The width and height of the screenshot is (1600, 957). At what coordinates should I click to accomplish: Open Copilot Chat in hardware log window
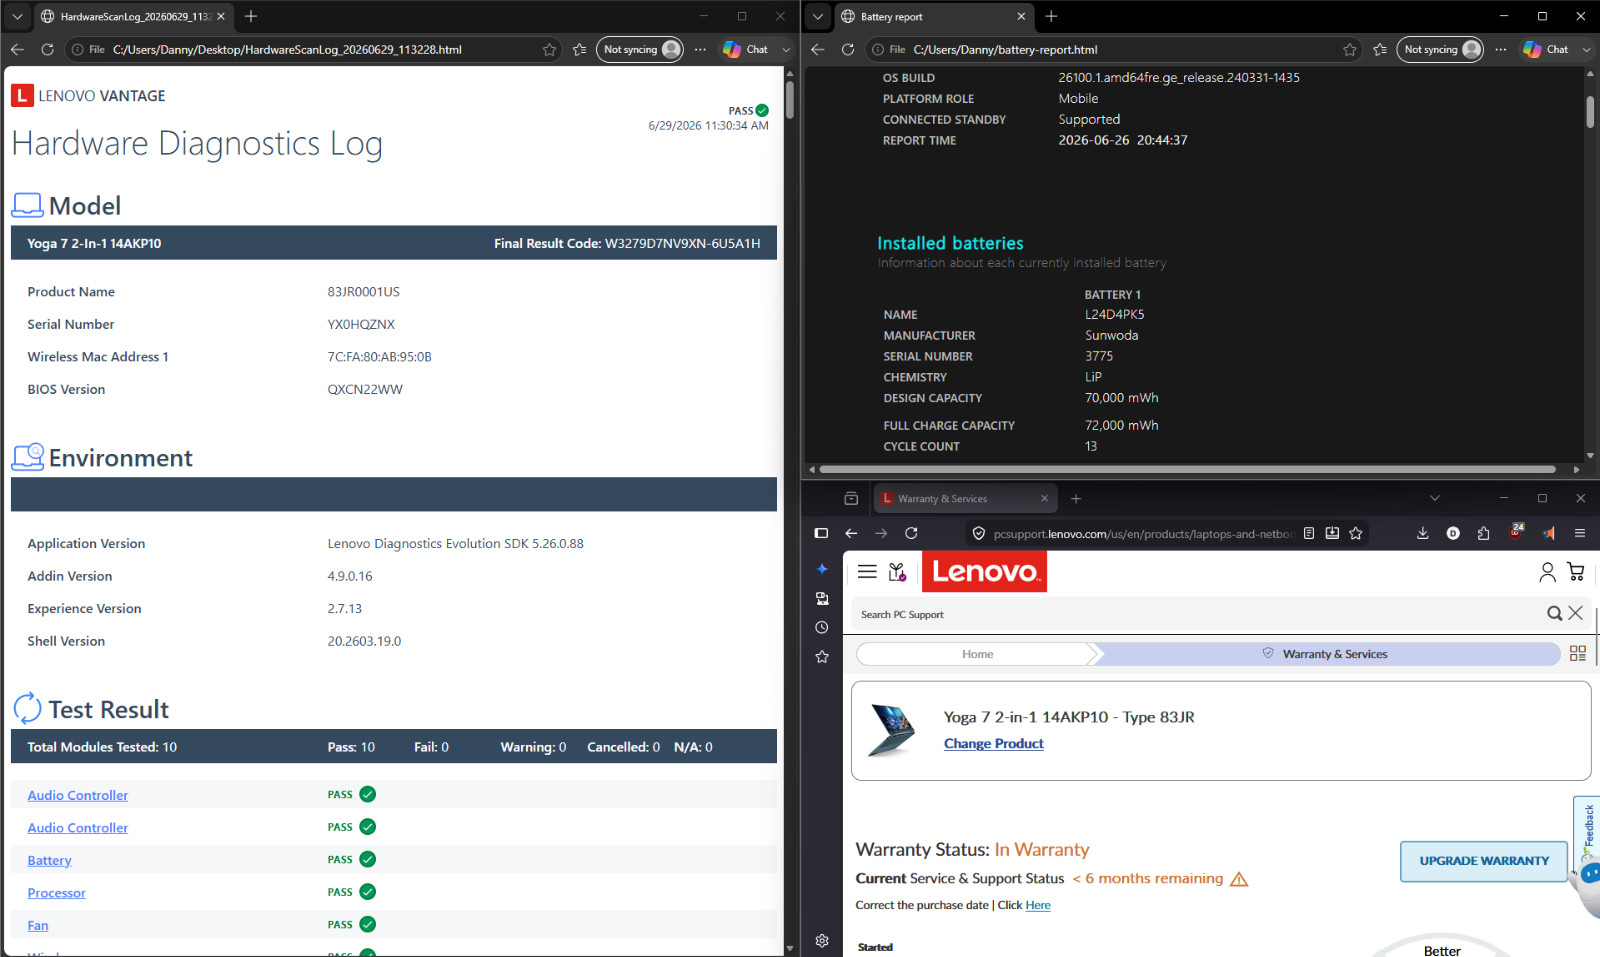(745, 49)
